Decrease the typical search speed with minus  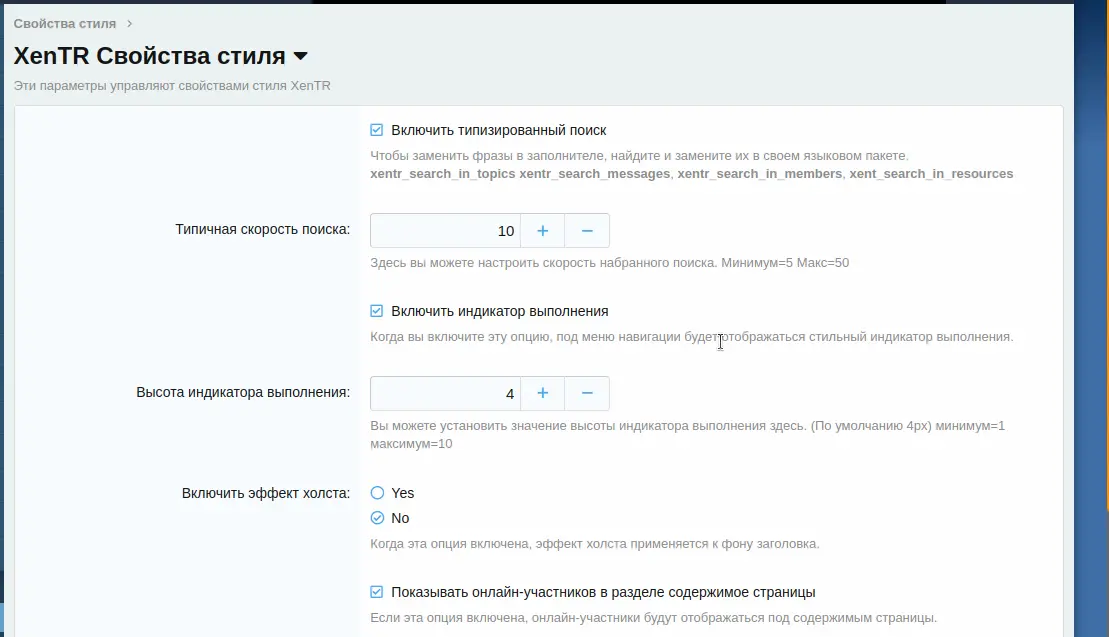click(x=587, y=230)
